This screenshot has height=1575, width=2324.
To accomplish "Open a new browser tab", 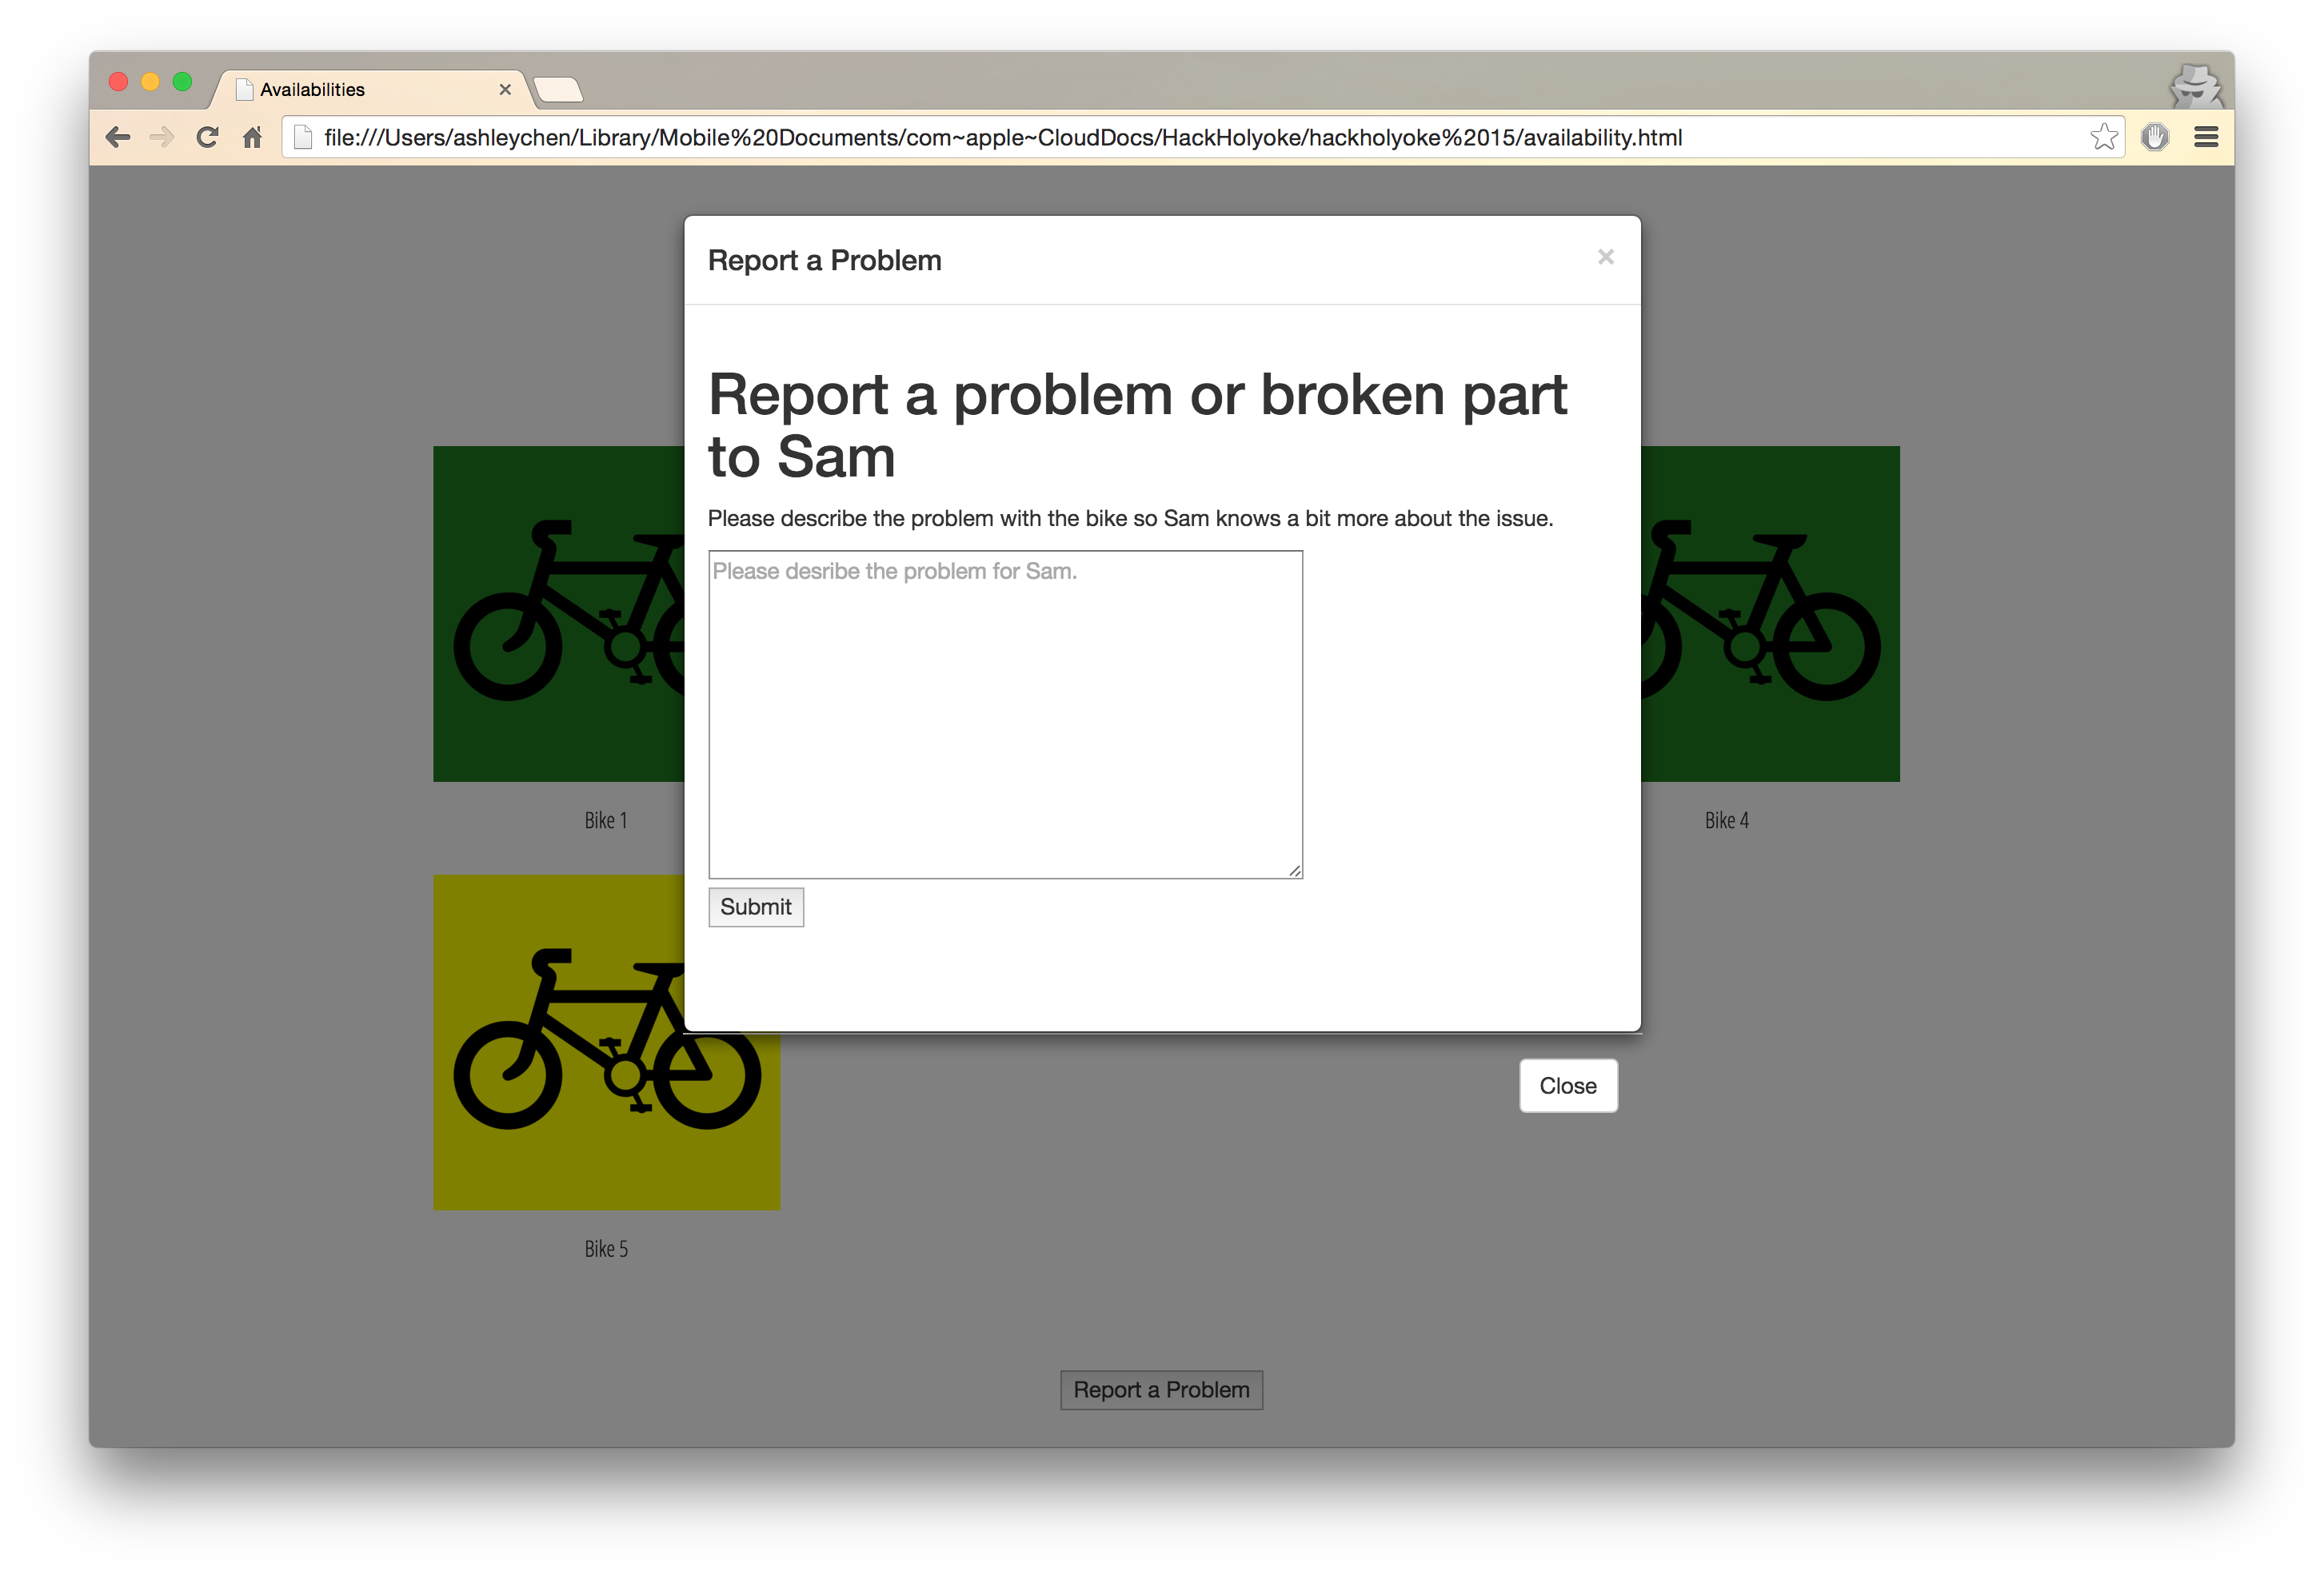I will 558,90.
